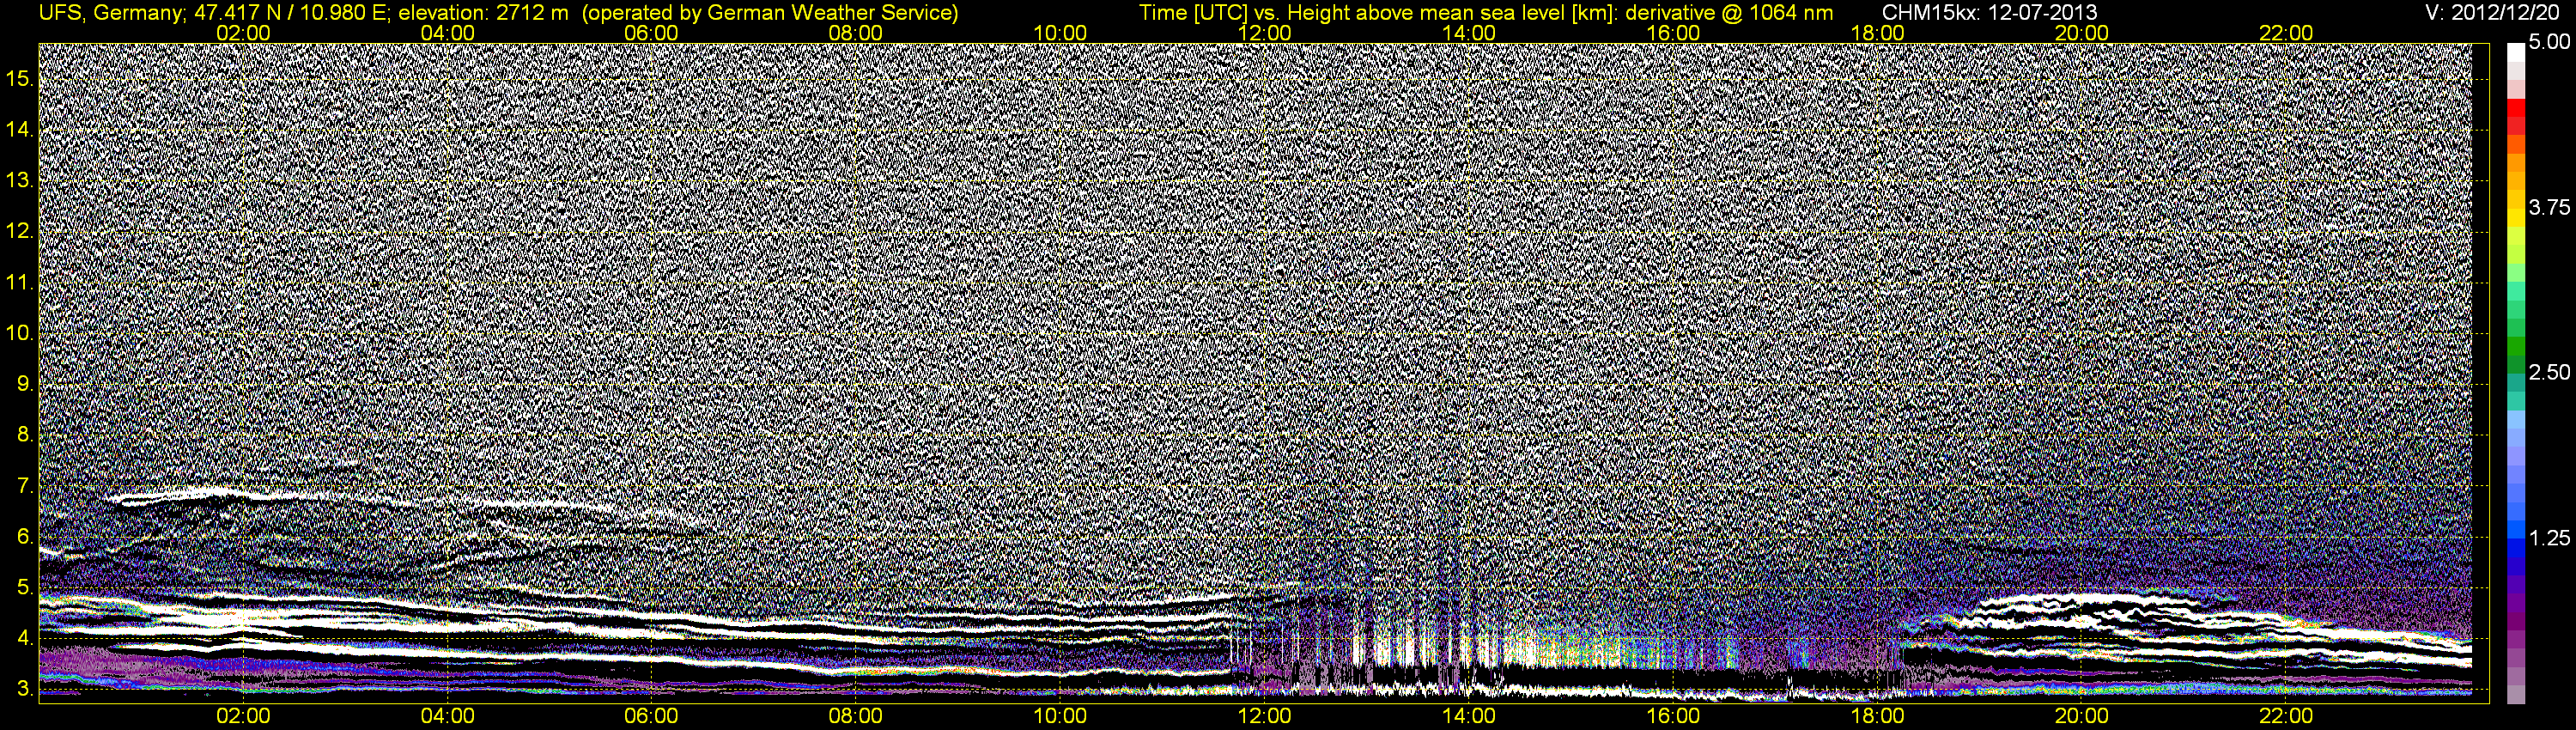Click the 08:00 label on the top time axis

tap(856, 33)
